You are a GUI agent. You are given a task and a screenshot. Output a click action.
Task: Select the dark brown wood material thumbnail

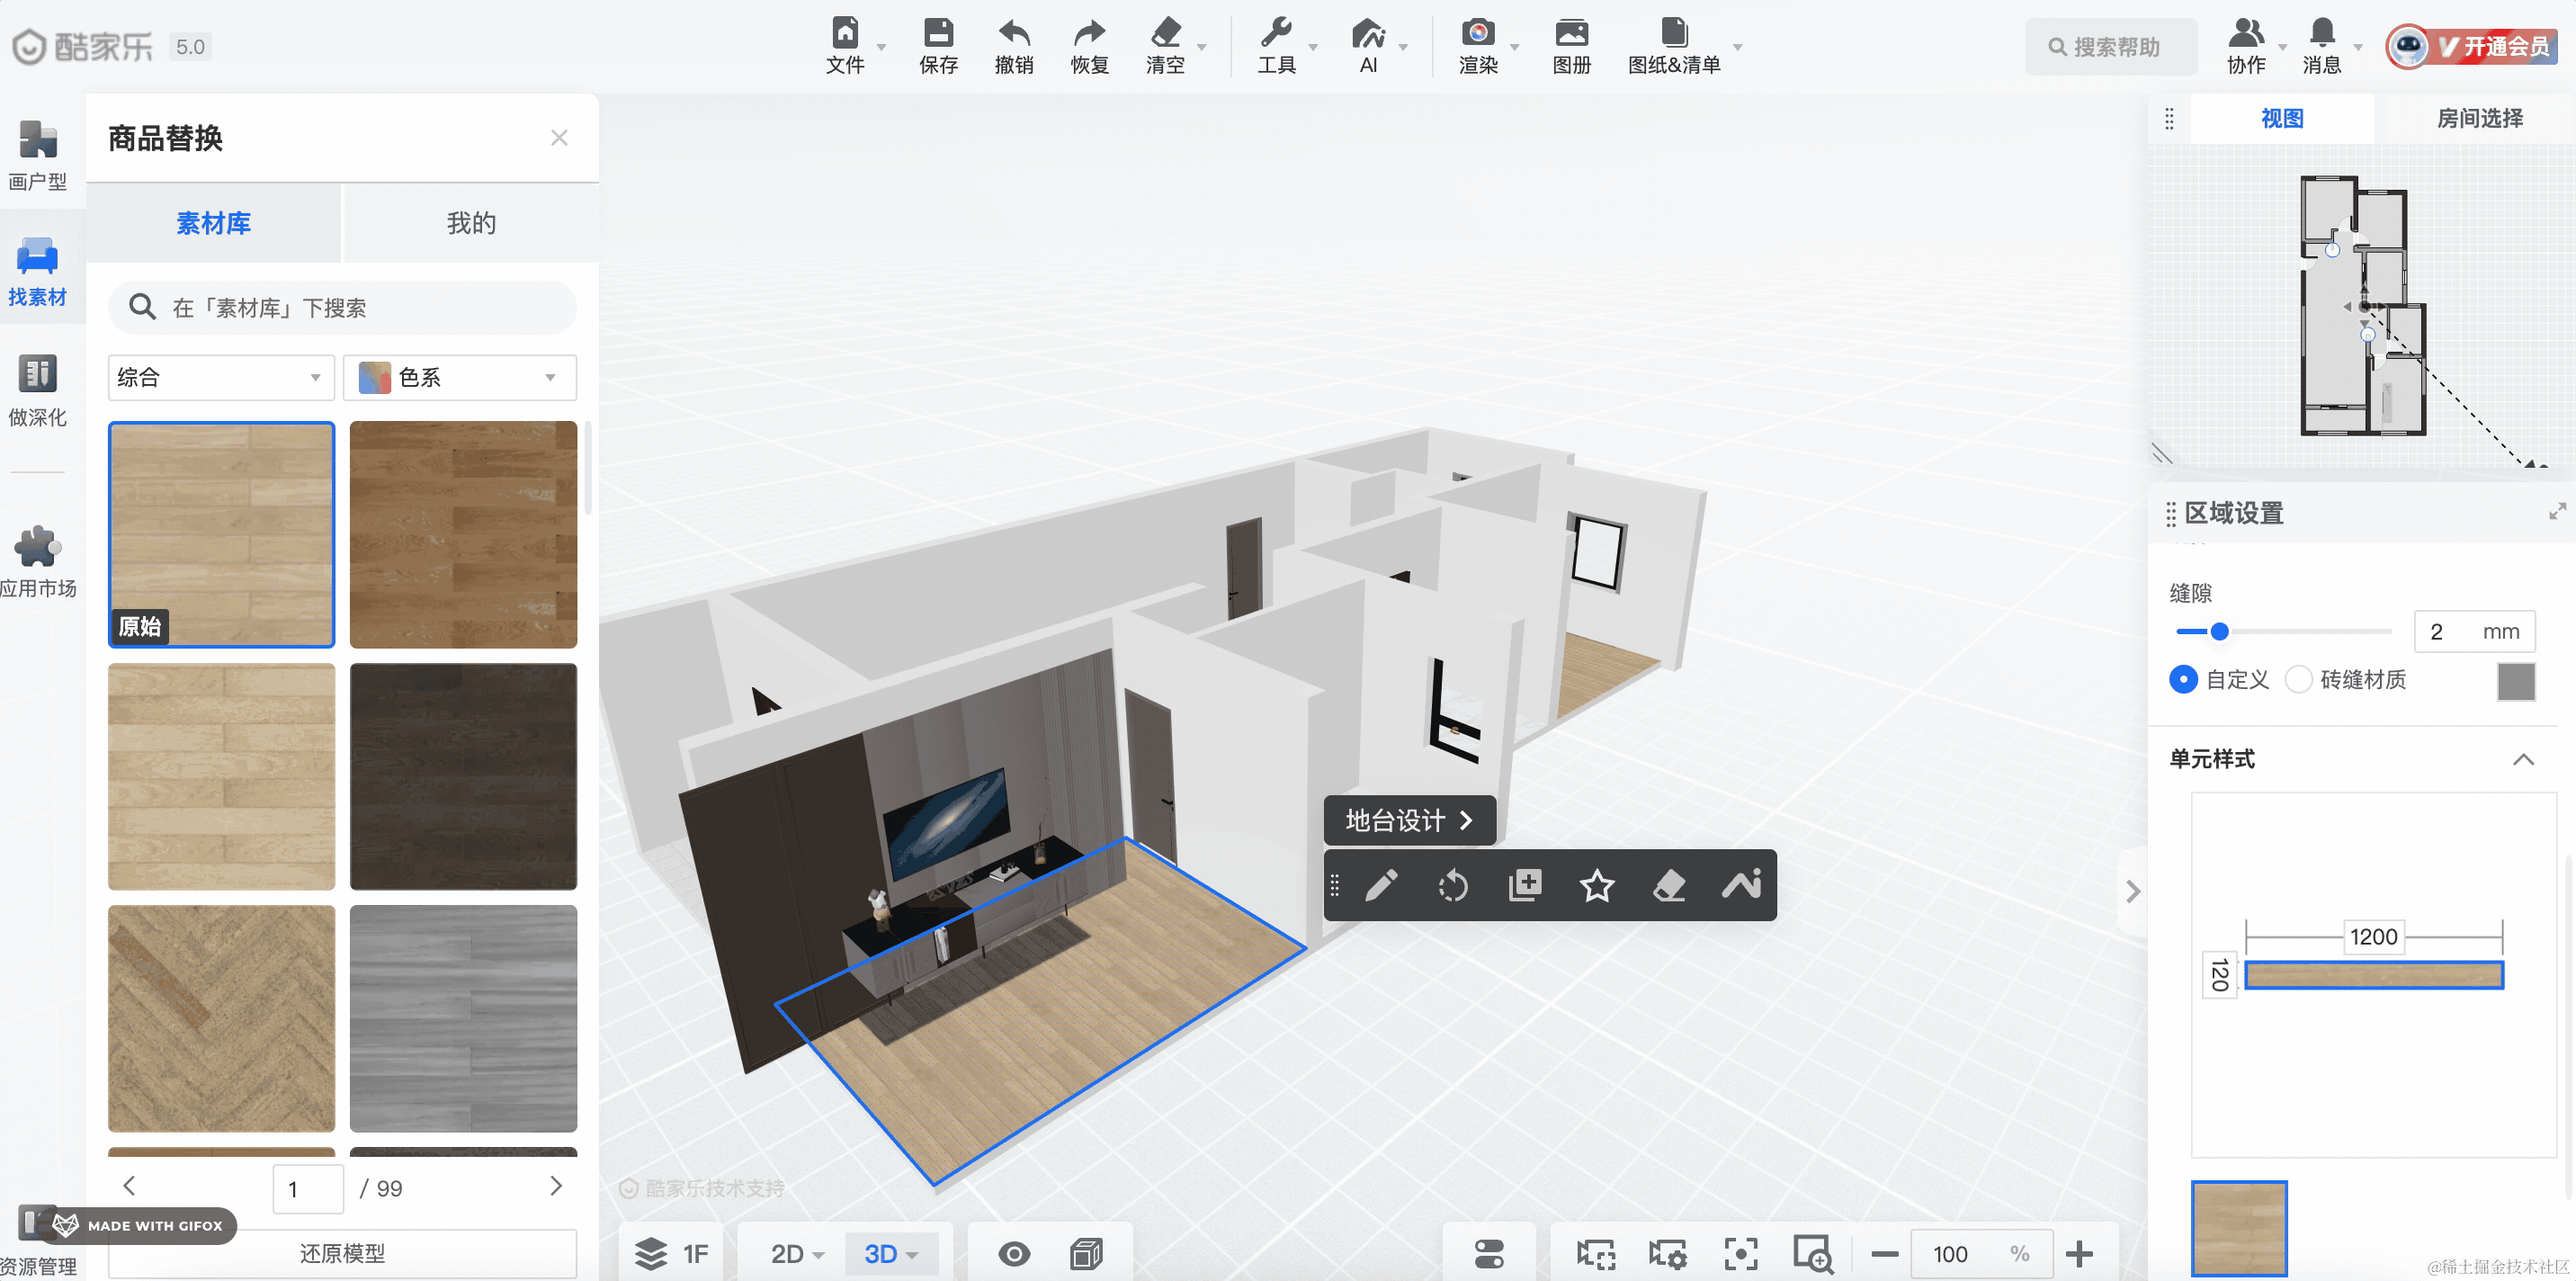tap(463, 777)
